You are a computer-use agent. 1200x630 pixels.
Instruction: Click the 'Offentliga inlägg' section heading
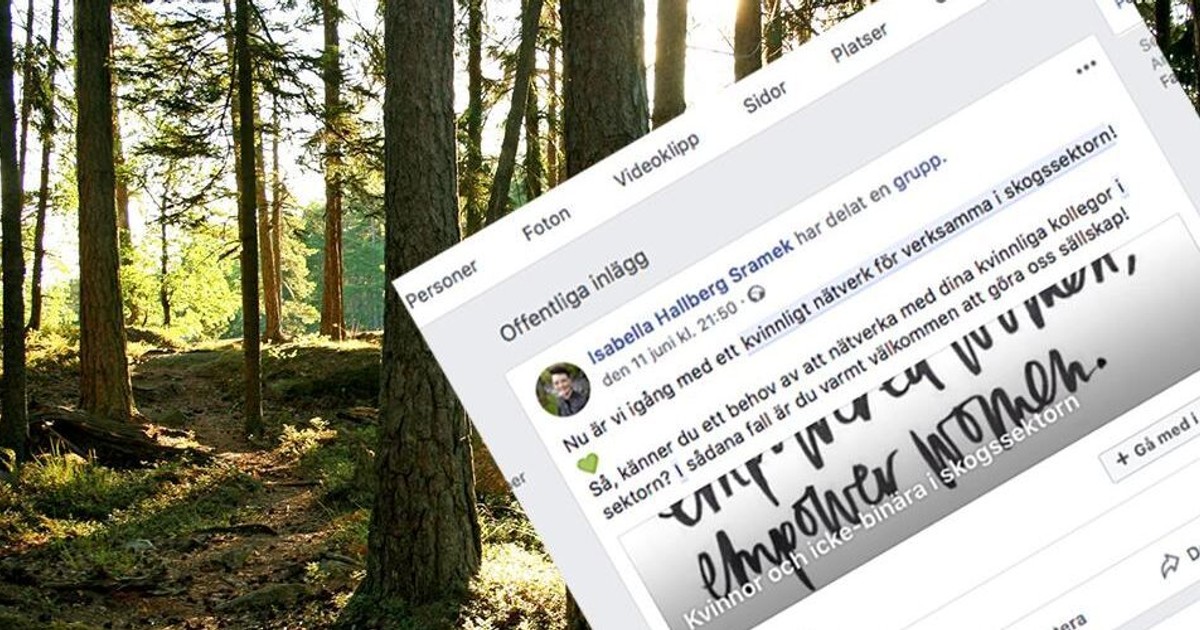574,296
